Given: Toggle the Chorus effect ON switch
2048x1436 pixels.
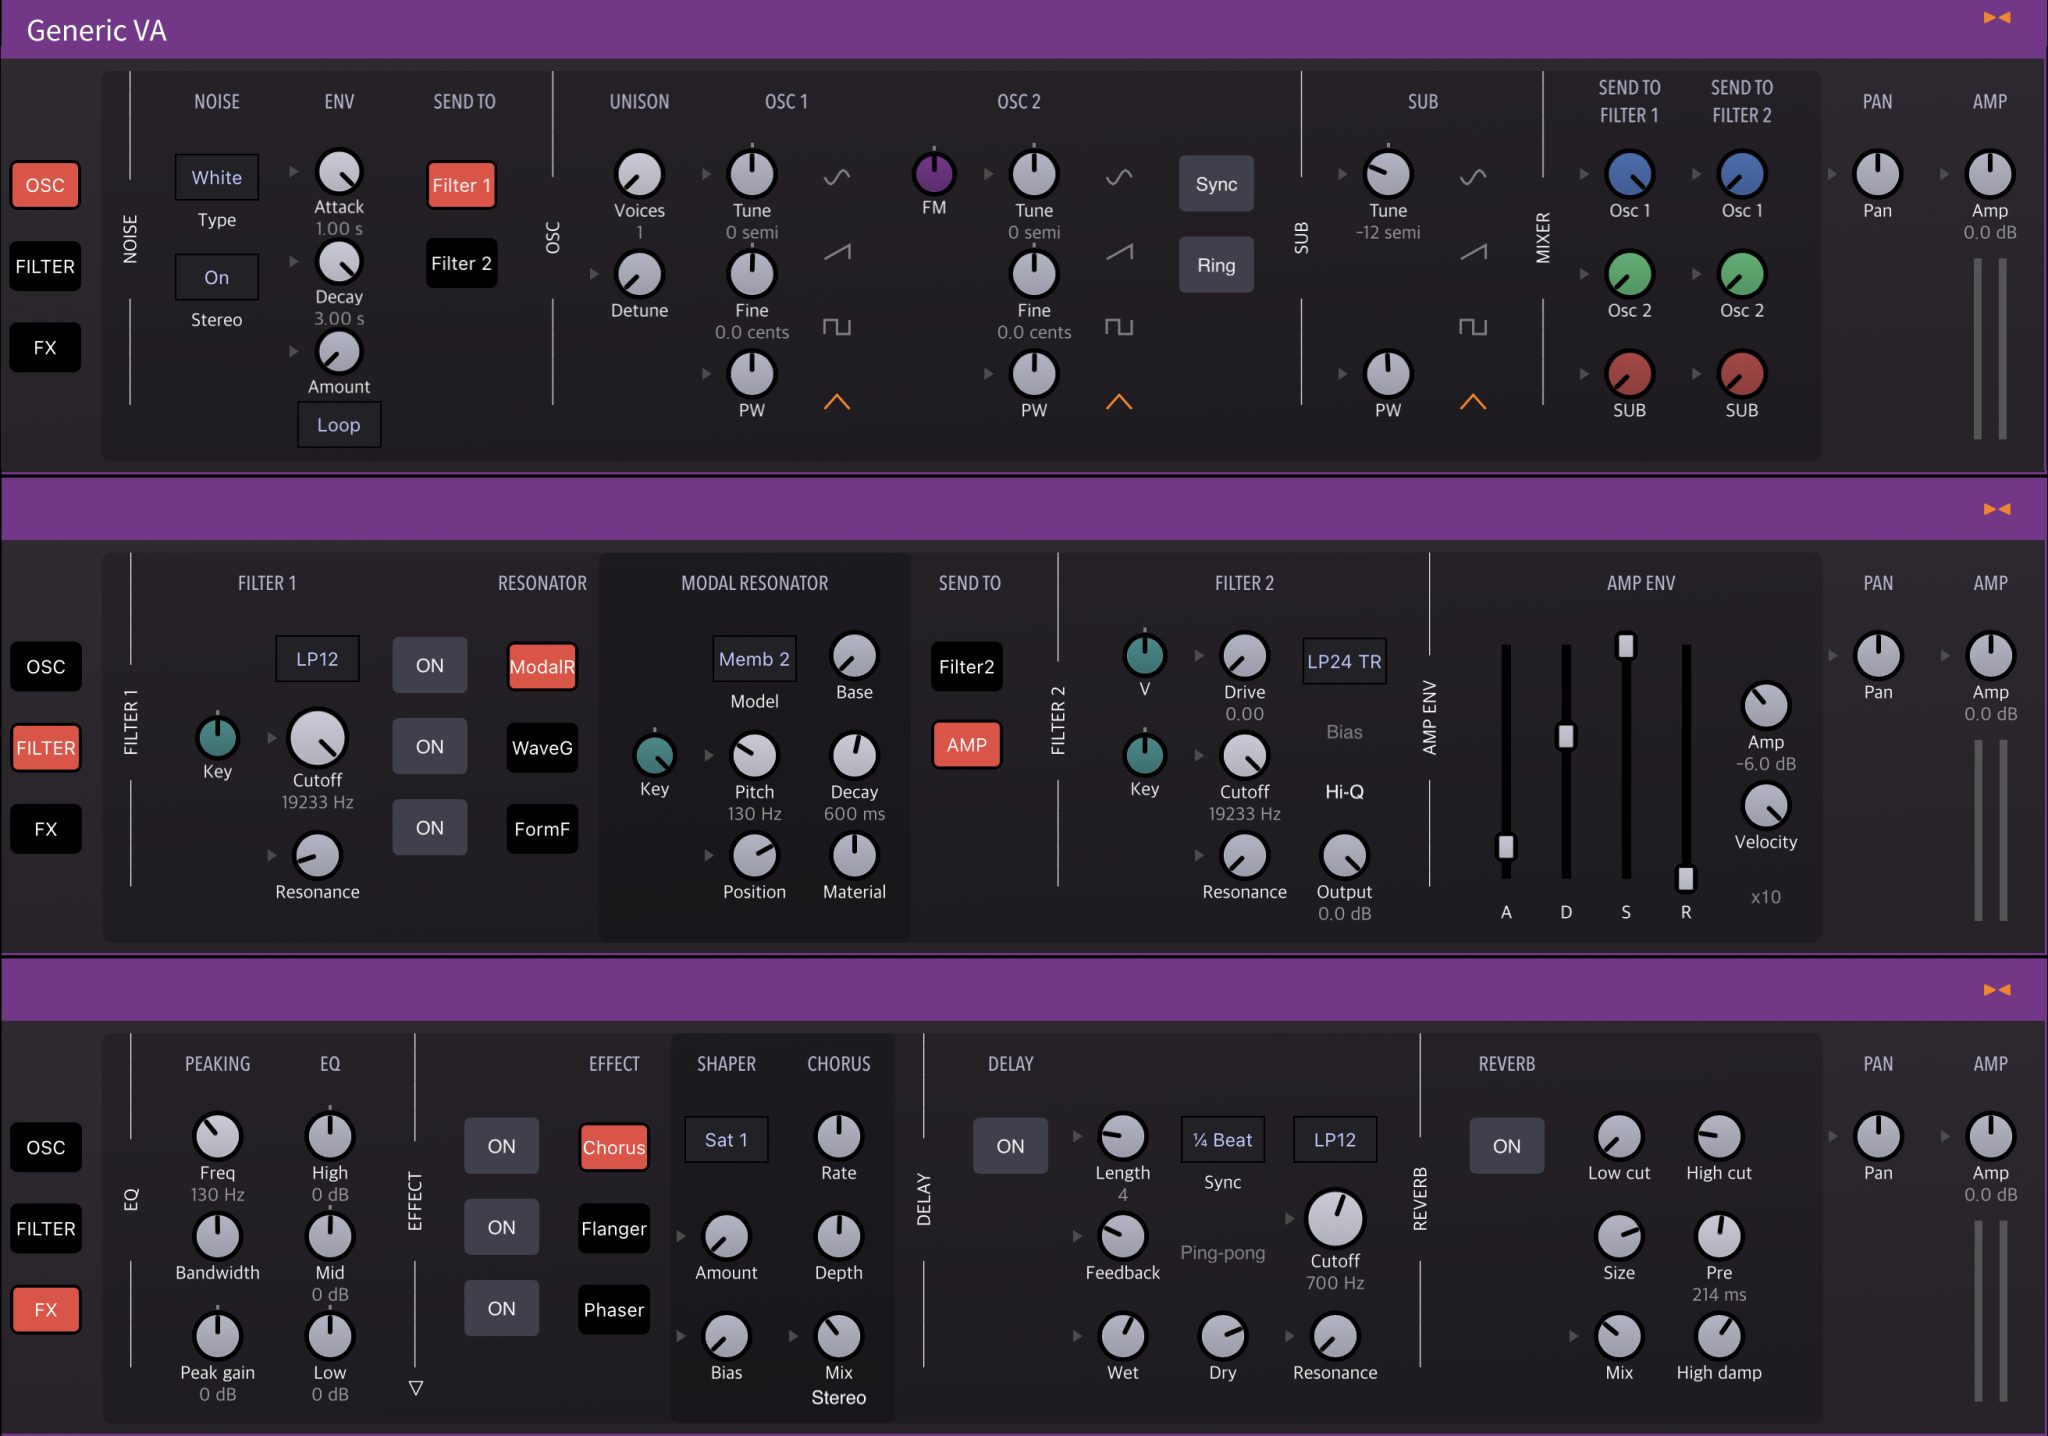Looking at the screenshot, I should pyautogui.click(x=502, y=1146).
